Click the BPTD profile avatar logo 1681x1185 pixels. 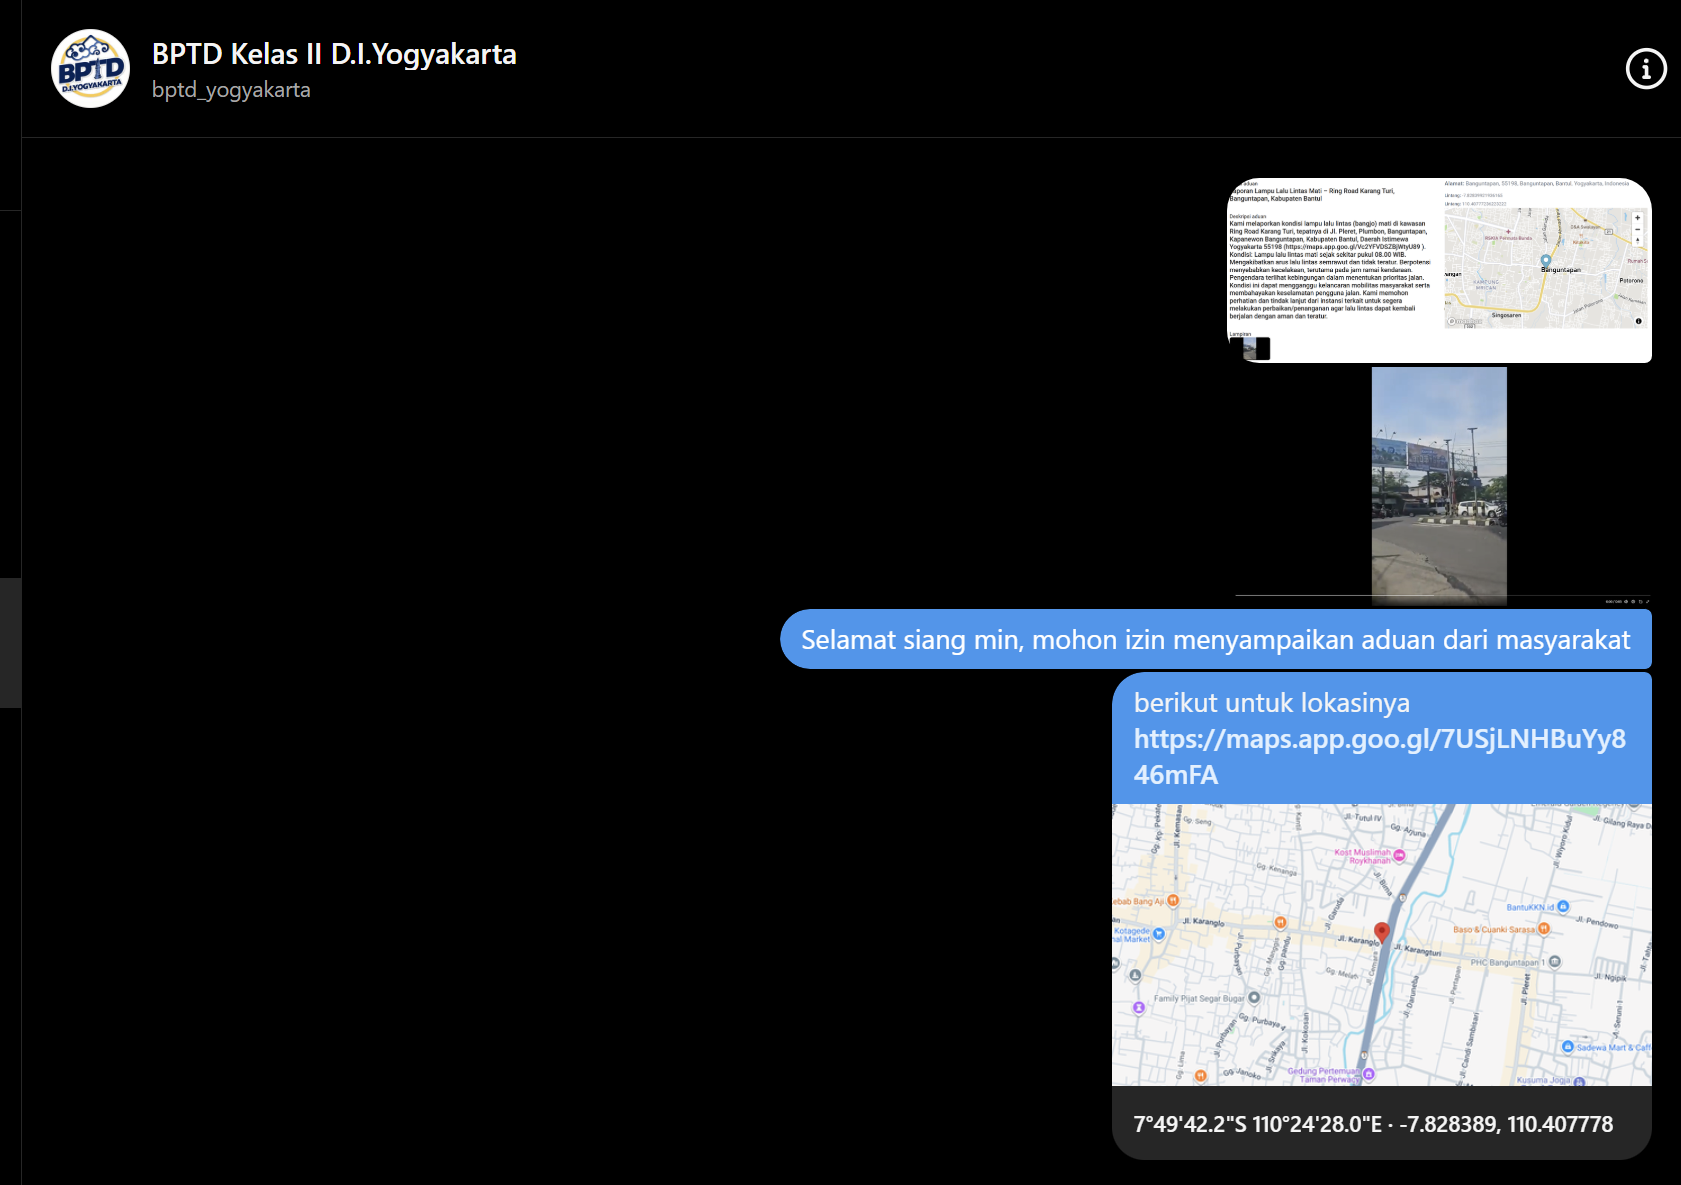click(x=90, y=69)
